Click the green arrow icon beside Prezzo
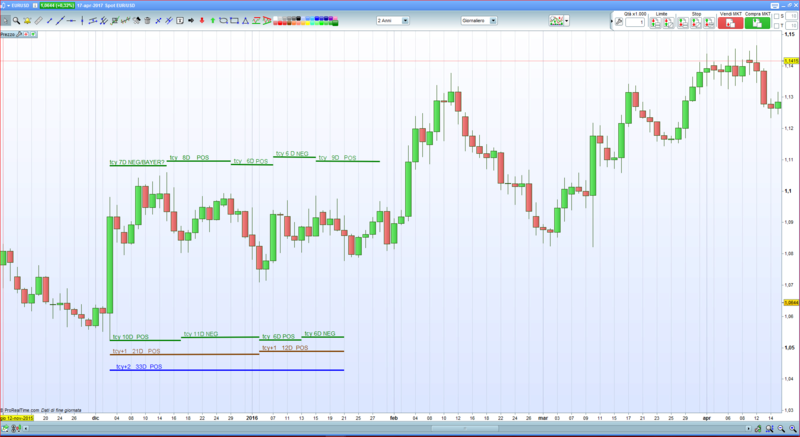 coord(33,34)
